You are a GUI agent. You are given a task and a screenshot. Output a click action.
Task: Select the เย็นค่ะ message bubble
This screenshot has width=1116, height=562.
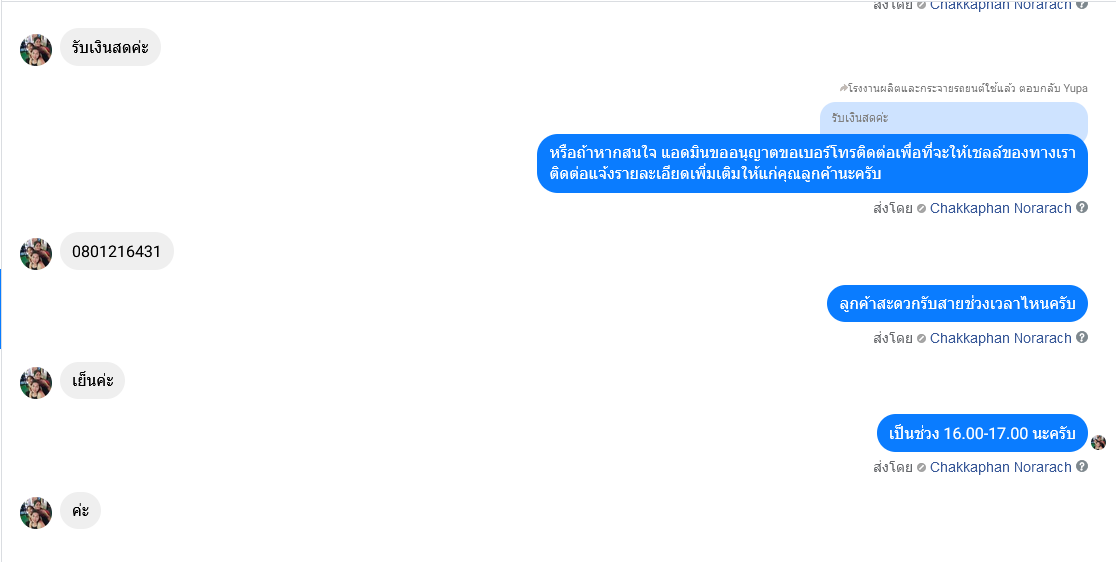coord(93,381)
